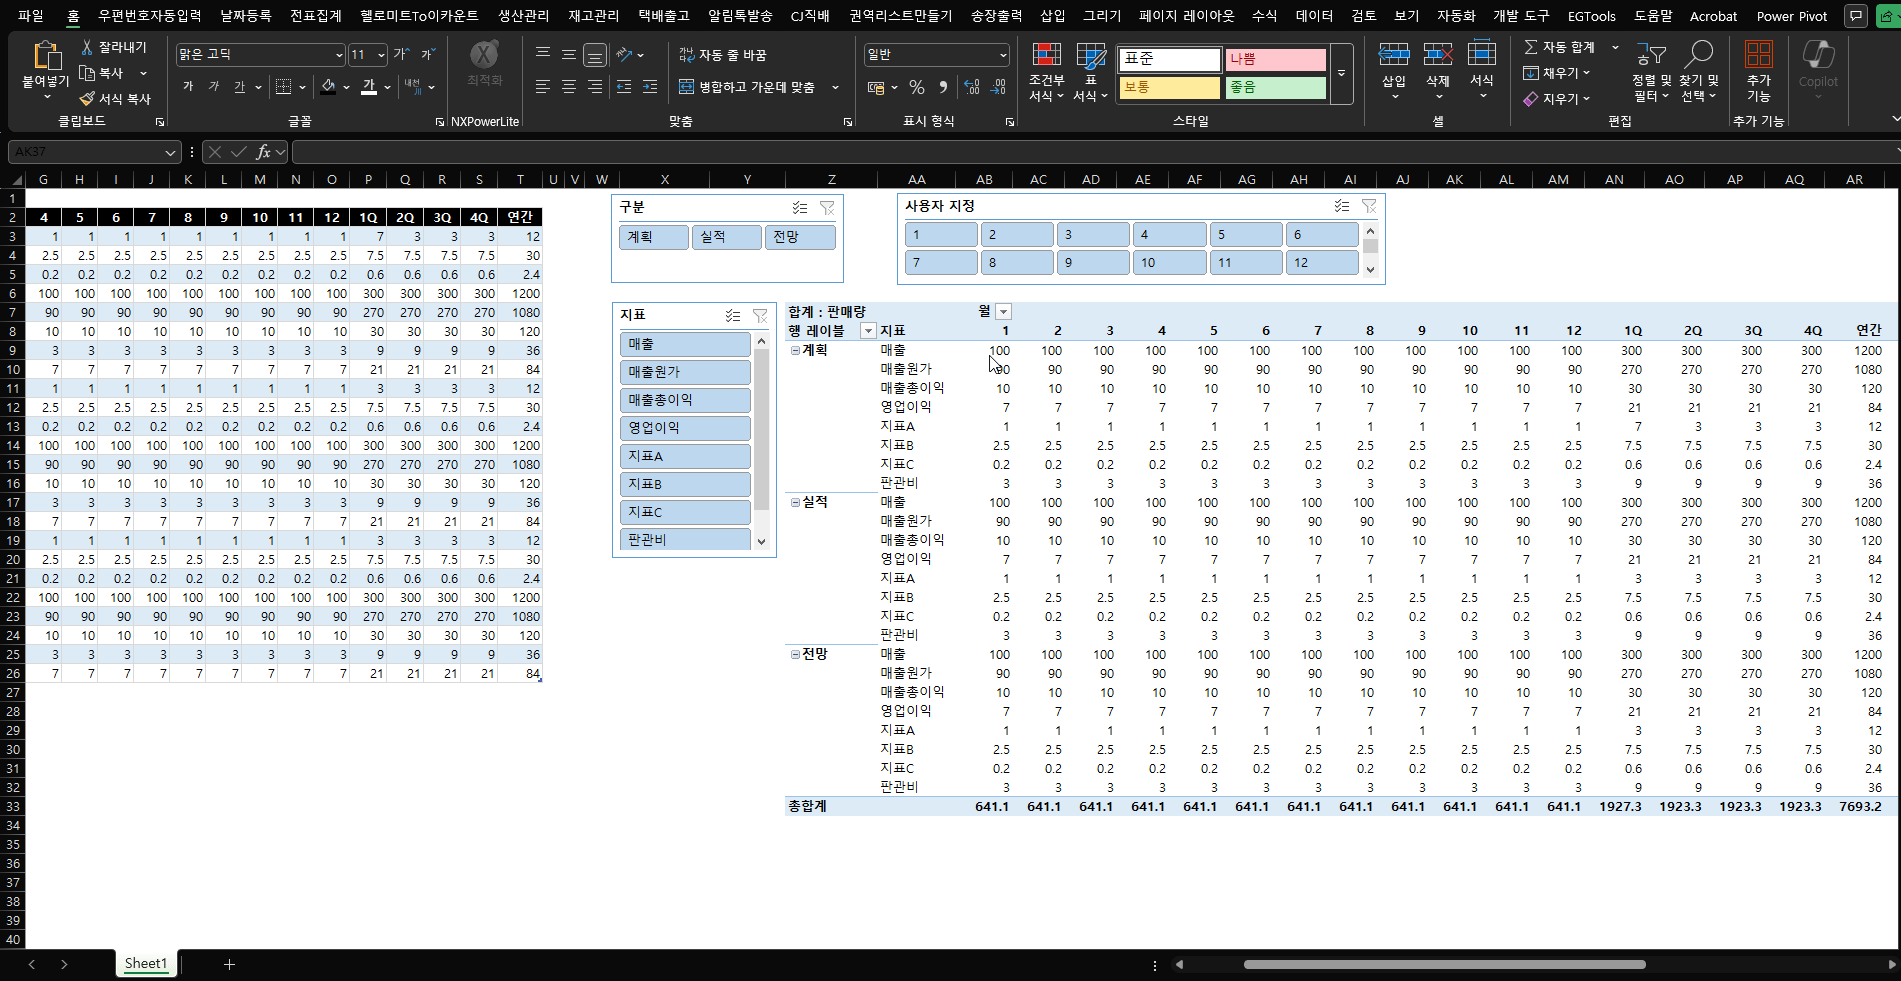This screenshot has width=1901, height=981.
Task: Apply the 나쁨 cell style swatch
Action: tap(1275, 60)
